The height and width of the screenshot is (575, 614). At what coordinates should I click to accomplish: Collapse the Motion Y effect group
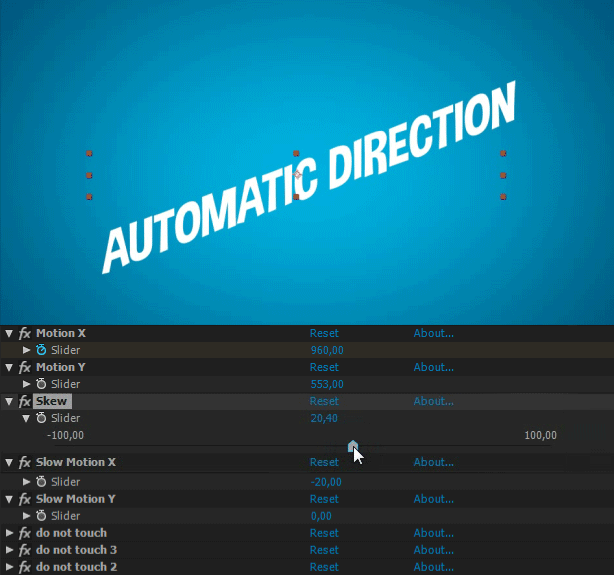pyautogui.click(x=9, y=368)
